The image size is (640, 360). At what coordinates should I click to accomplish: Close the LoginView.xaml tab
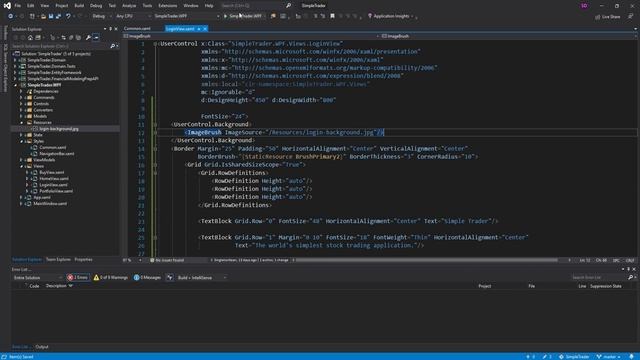205,29
